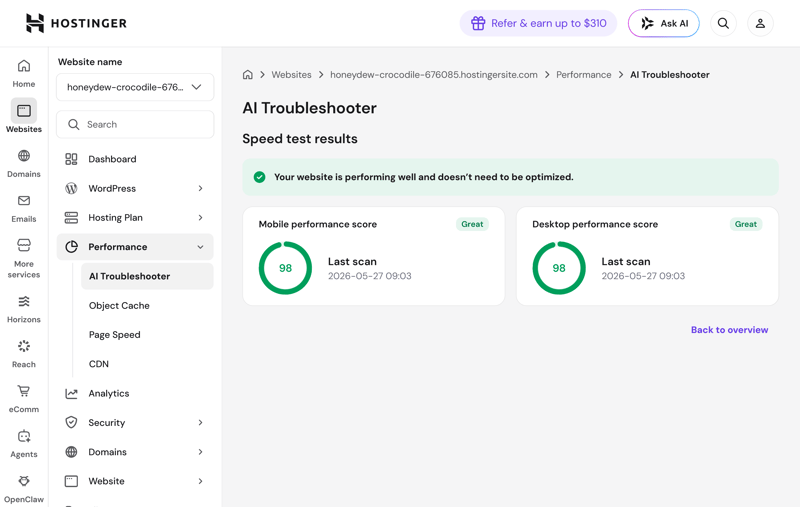Click the Performance pie chart icon

71,247
